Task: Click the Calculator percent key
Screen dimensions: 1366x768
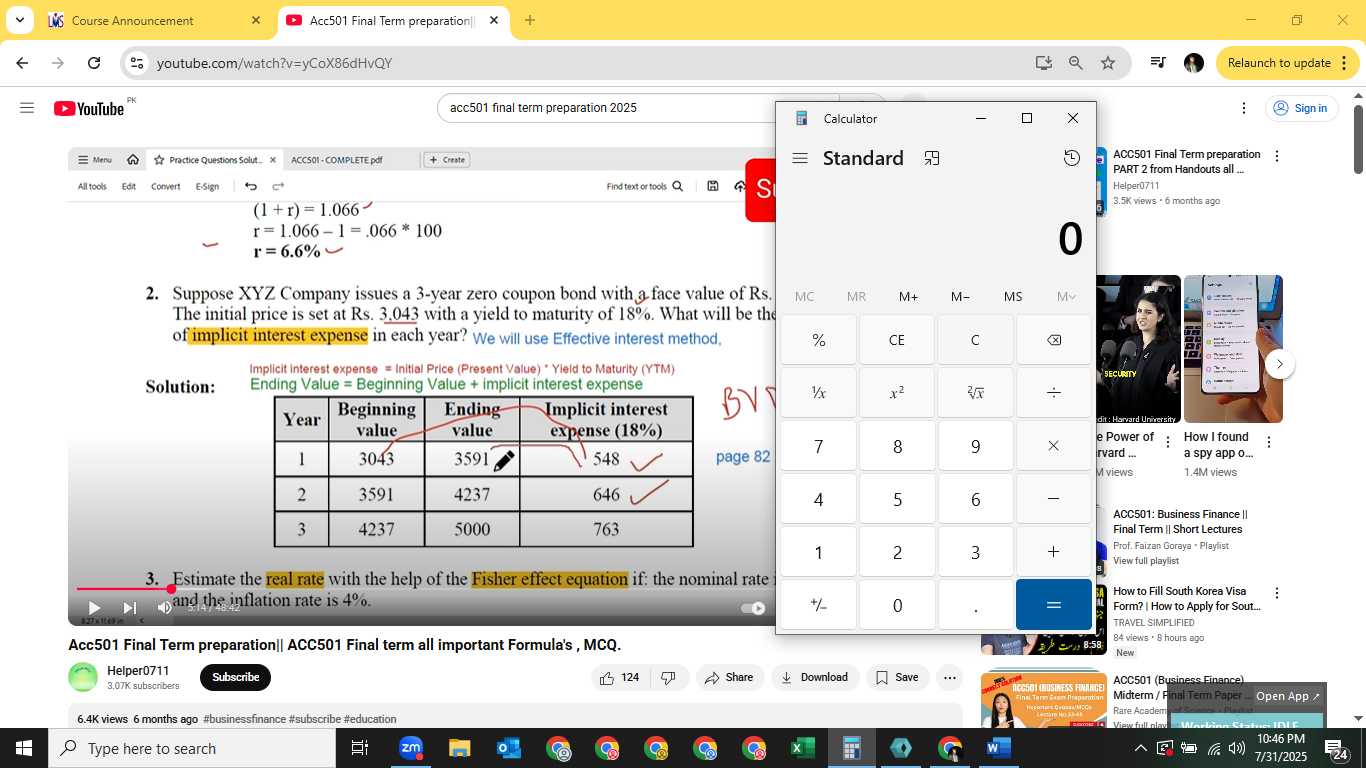Action: tap(819, 340)
